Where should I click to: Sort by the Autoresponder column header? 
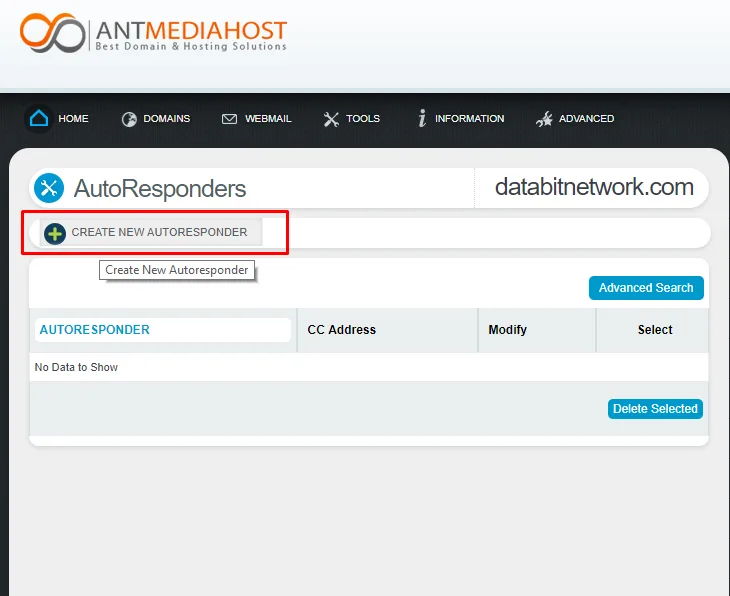tap(95, 330)
